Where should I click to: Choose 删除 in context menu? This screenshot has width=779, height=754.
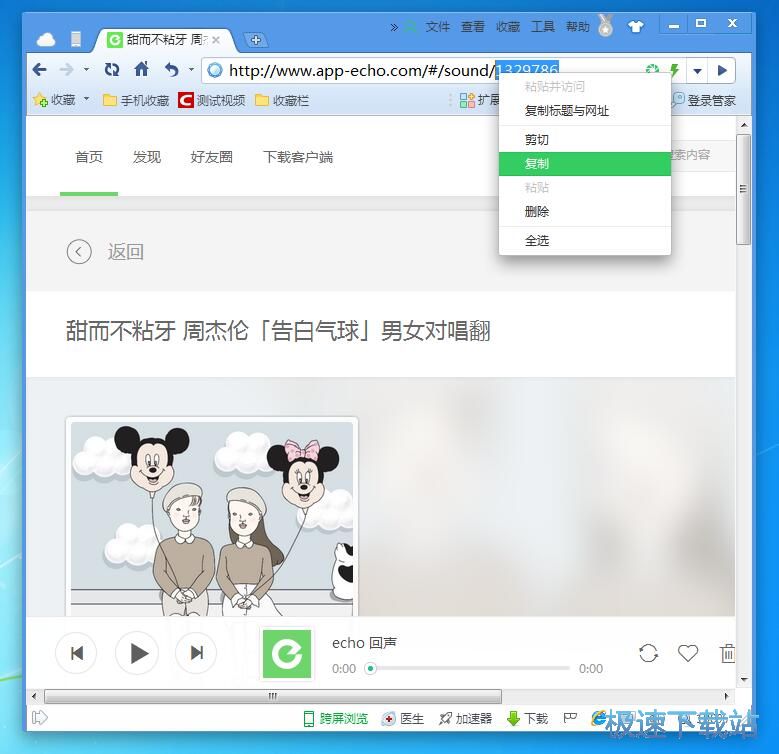pos(585,212)
